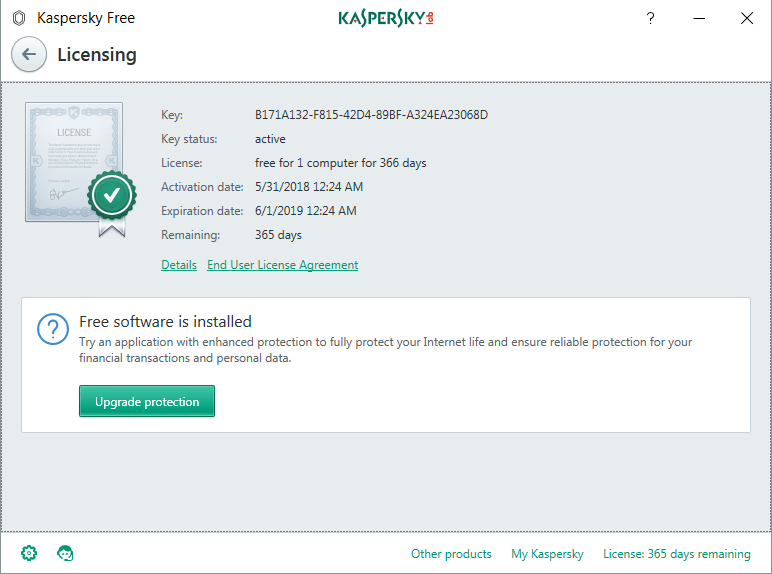Click the key status value 'active'
Image resolution: width=772 pixels, height=574 pixels.
coord(270,139)
